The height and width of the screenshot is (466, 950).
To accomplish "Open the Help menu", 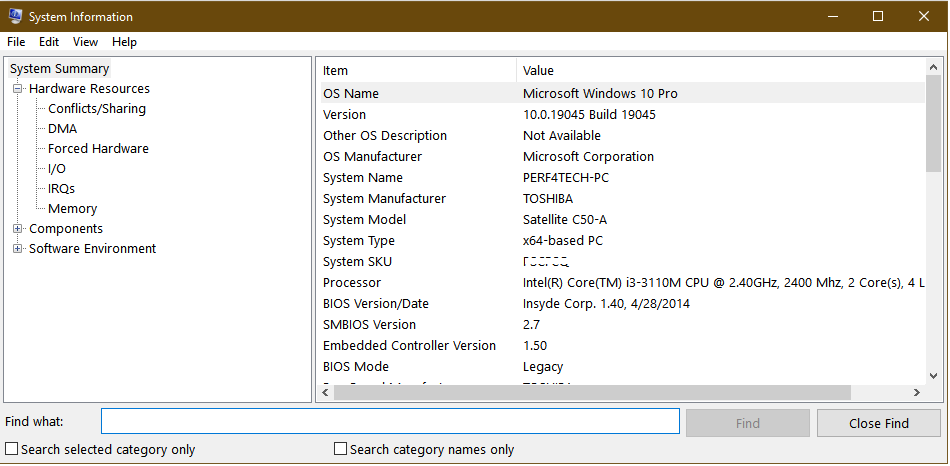I will pyautogui.click(x=124, y=42).
